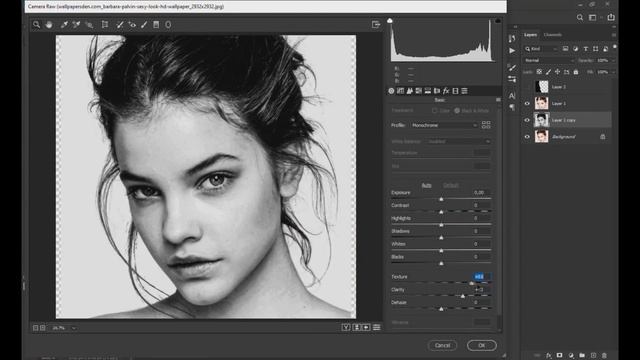Viewport: 640px width, 360px height.
Task: Select the Zoom tool in Camera Raw toolbar
Action: (36, 25)
